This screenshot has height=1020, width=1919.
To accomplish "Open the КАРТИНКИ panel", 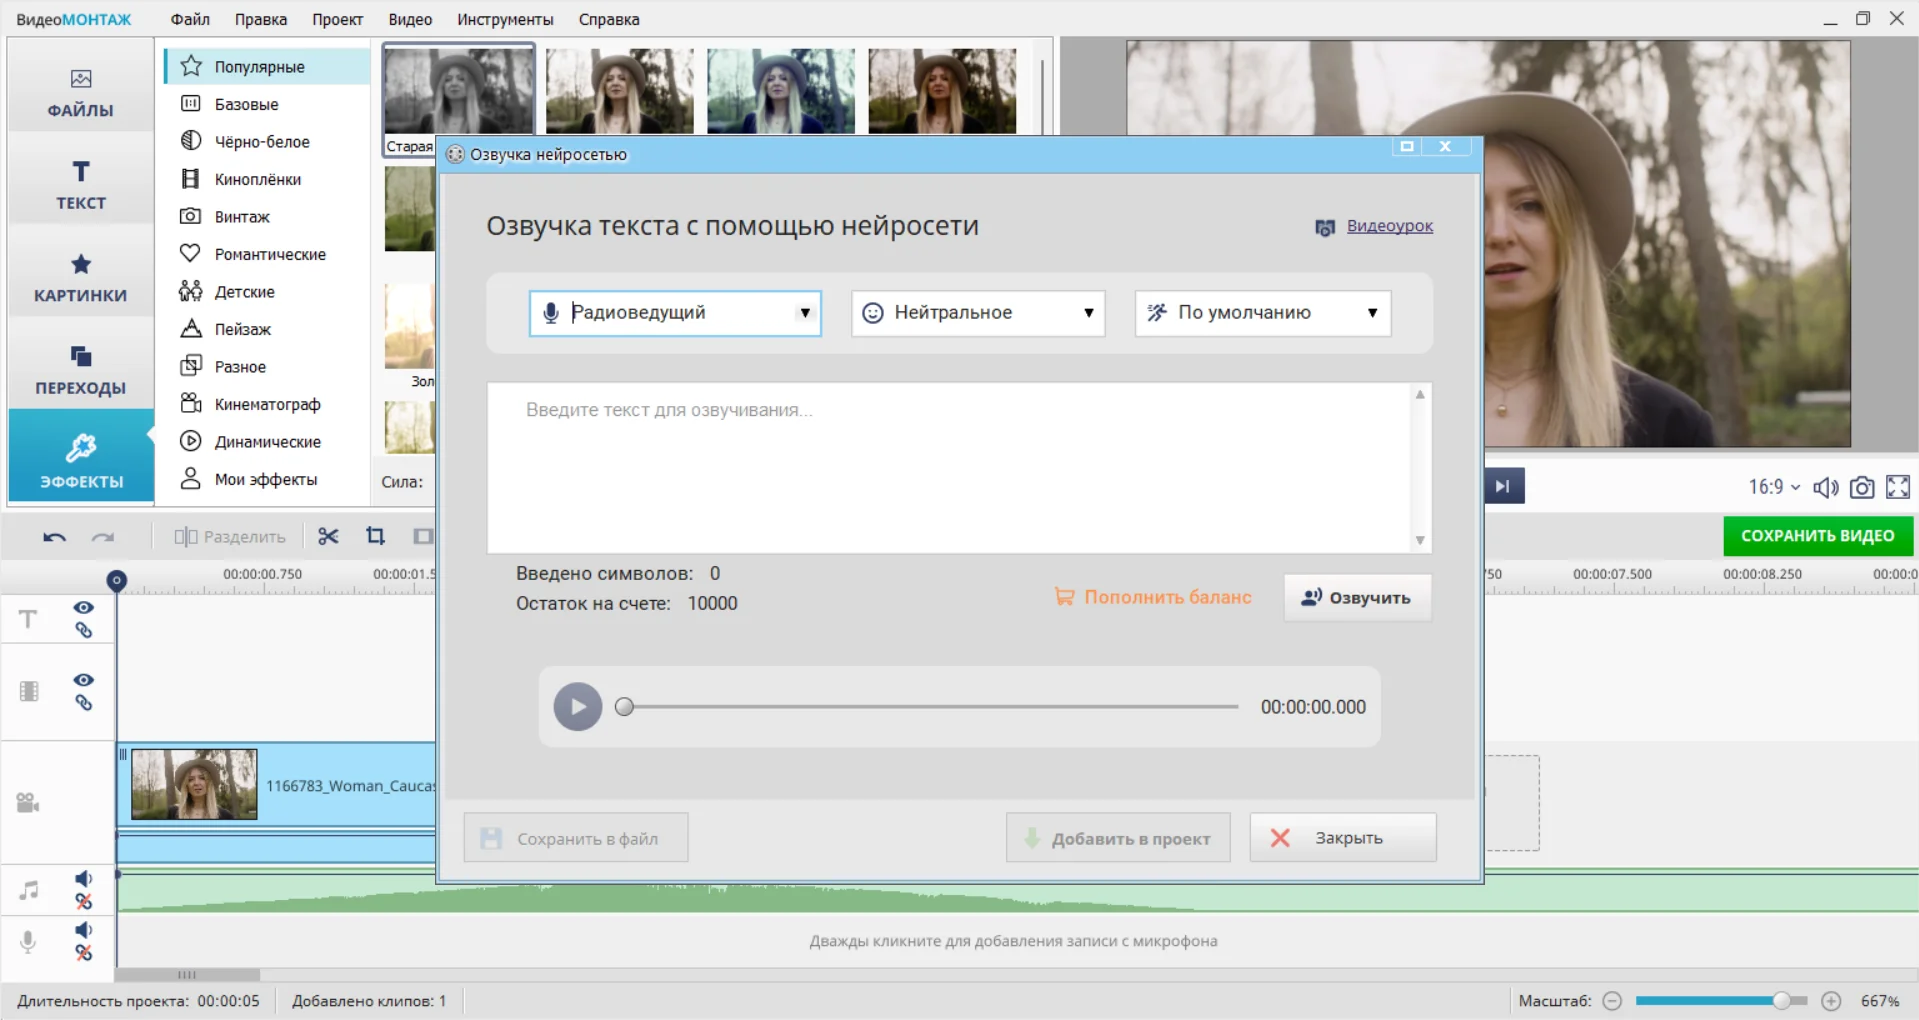I will click(80, 275).
